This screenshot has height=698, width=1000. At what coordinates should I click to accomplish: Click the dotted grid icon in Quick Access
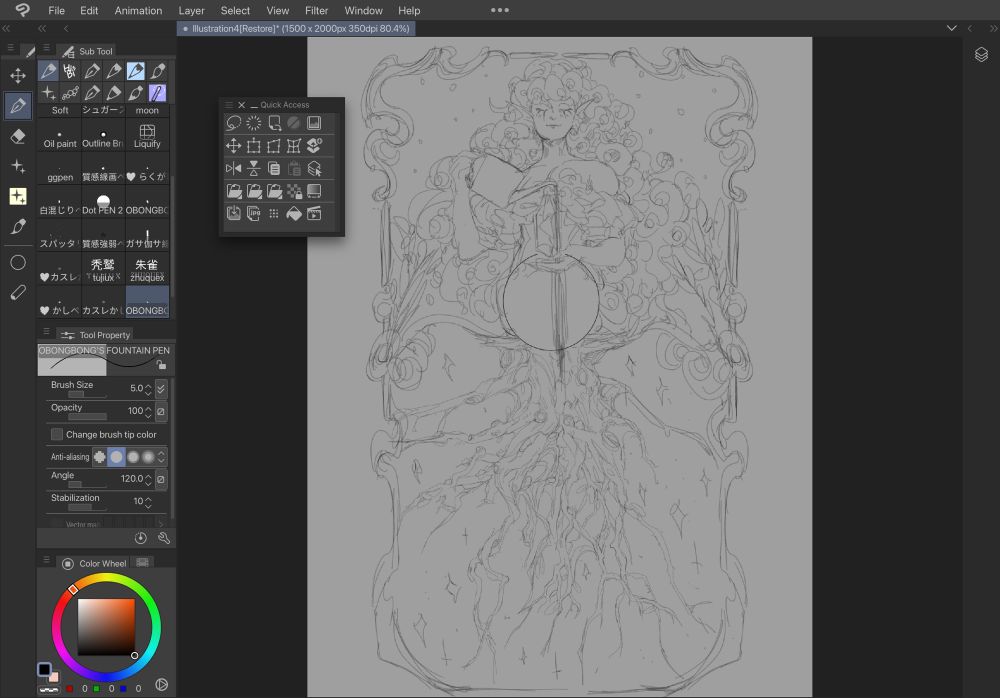pyautogui.click(x=274, y=214)
